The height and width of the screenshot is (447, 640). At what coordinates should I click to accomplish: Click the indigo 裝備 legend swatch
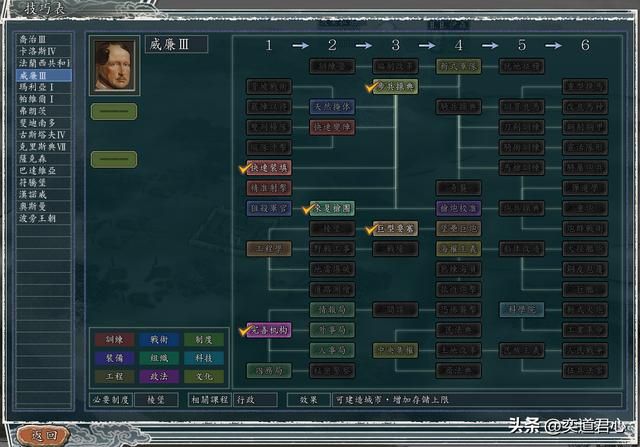[114, 358]
